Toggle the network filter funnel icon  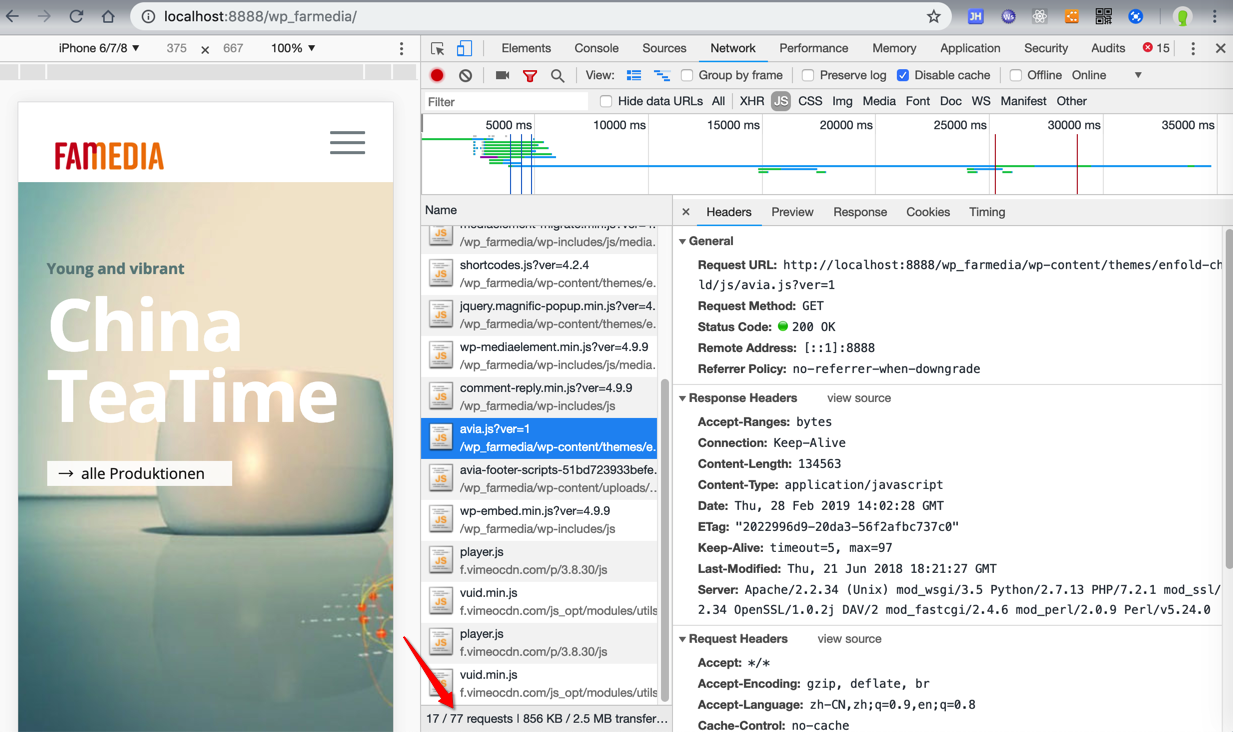(530, 76)
